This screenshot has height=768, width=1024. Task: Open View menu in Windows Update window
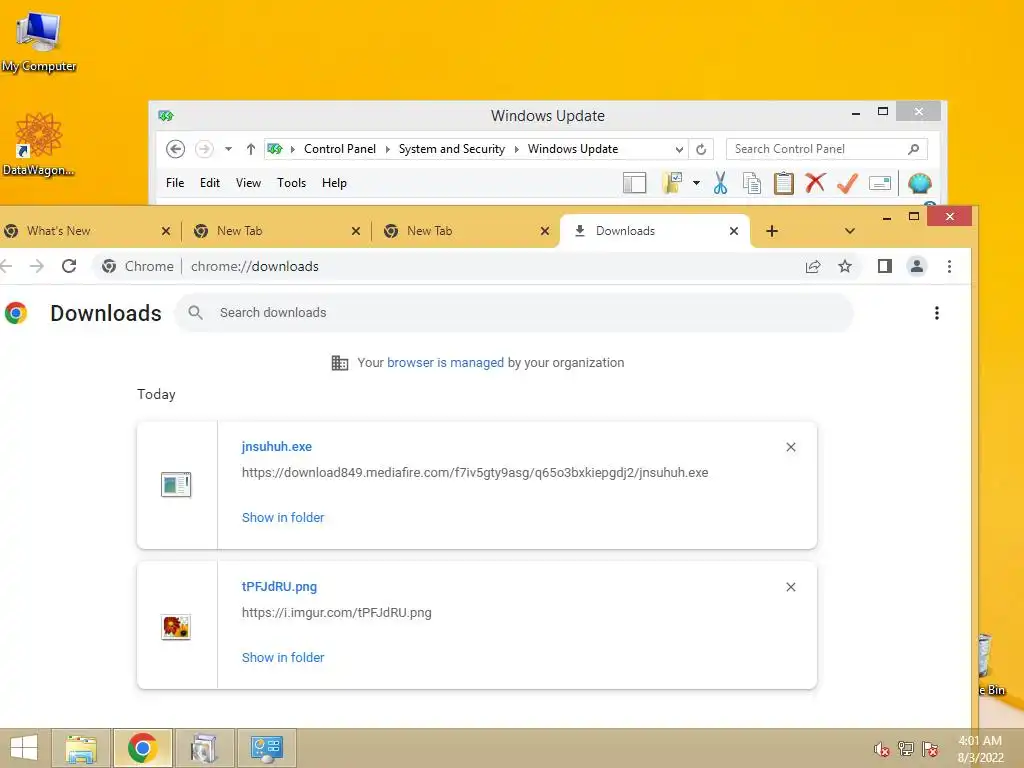[248, 183]
